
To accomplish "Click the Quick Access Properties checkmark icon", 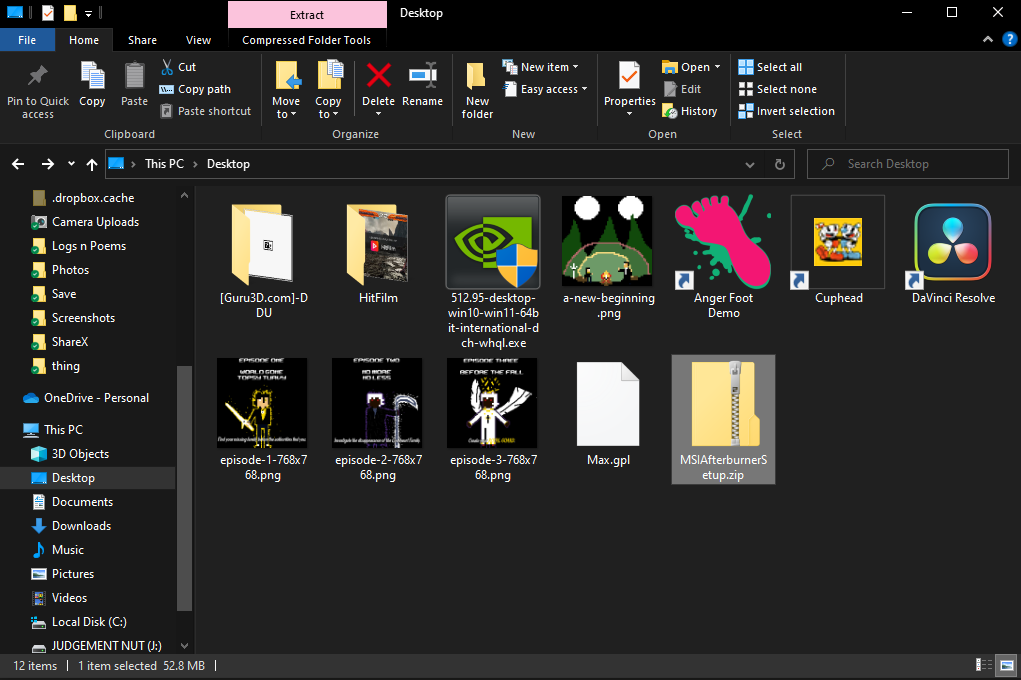I will pyautogui.click(x=48, y=13).
